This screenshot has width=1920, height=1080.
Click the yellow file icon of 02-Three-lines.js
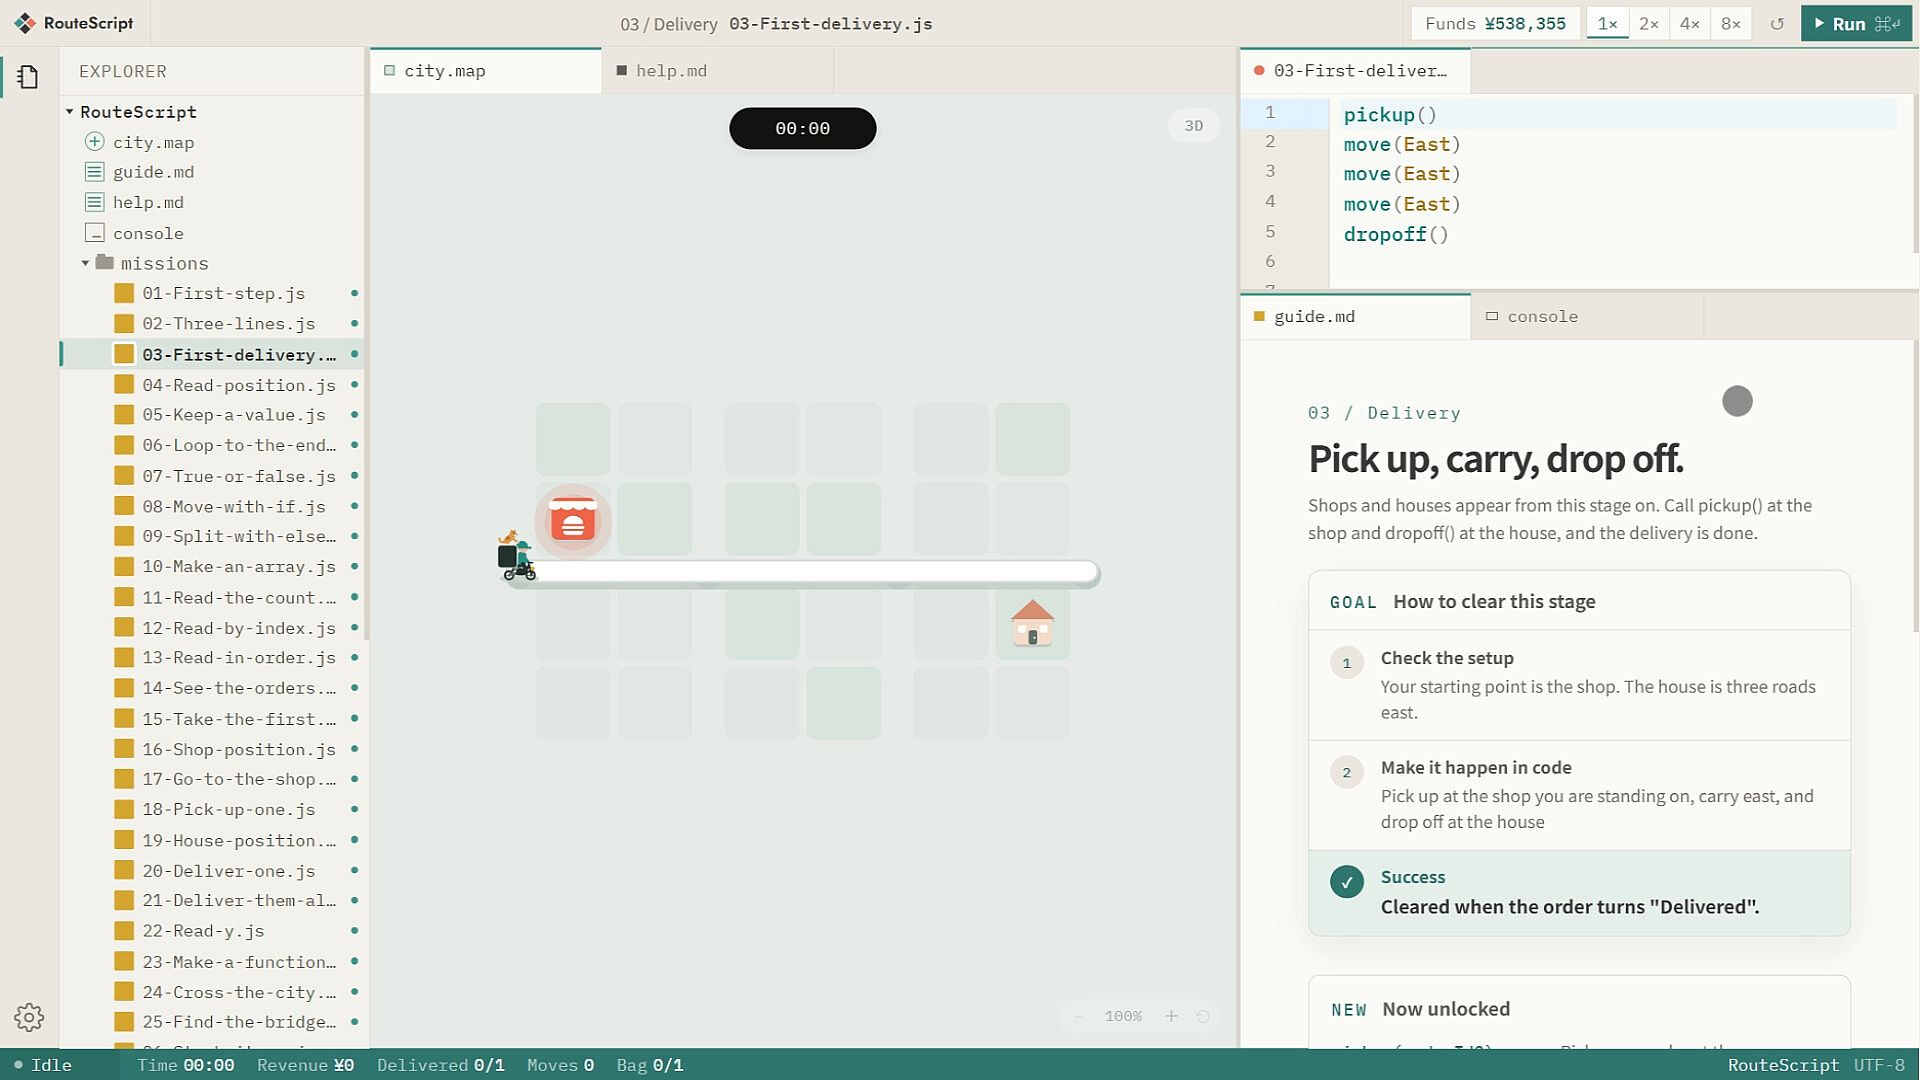[124, 323]
